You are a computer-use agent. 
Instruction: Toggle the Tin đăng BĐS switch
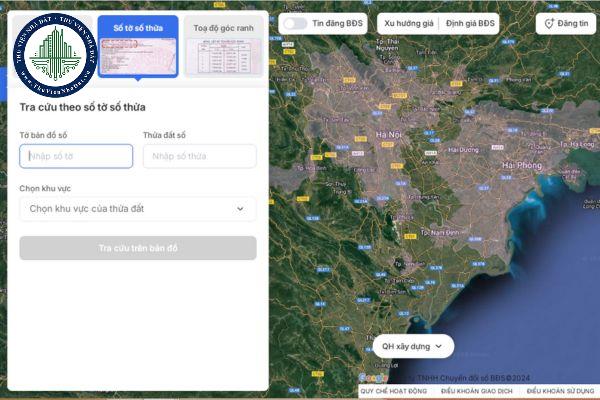coord(295,23)
